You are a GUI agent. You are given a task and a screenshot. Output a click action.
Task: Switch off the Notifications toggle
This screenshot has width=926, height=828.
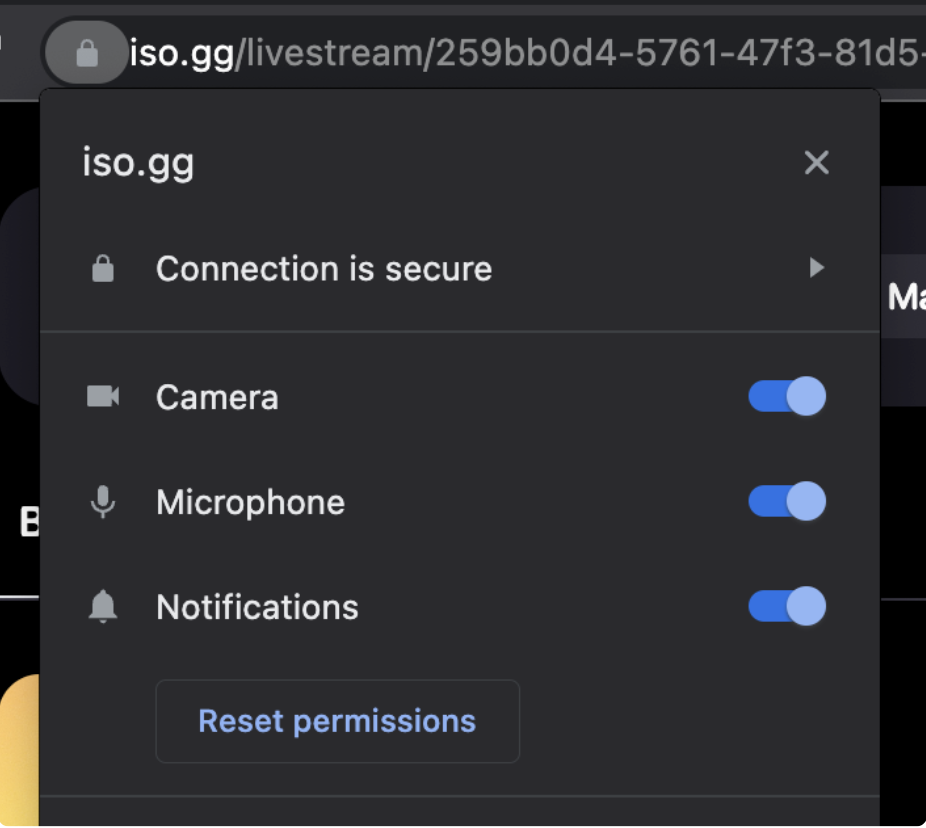(x=787, y=607)
